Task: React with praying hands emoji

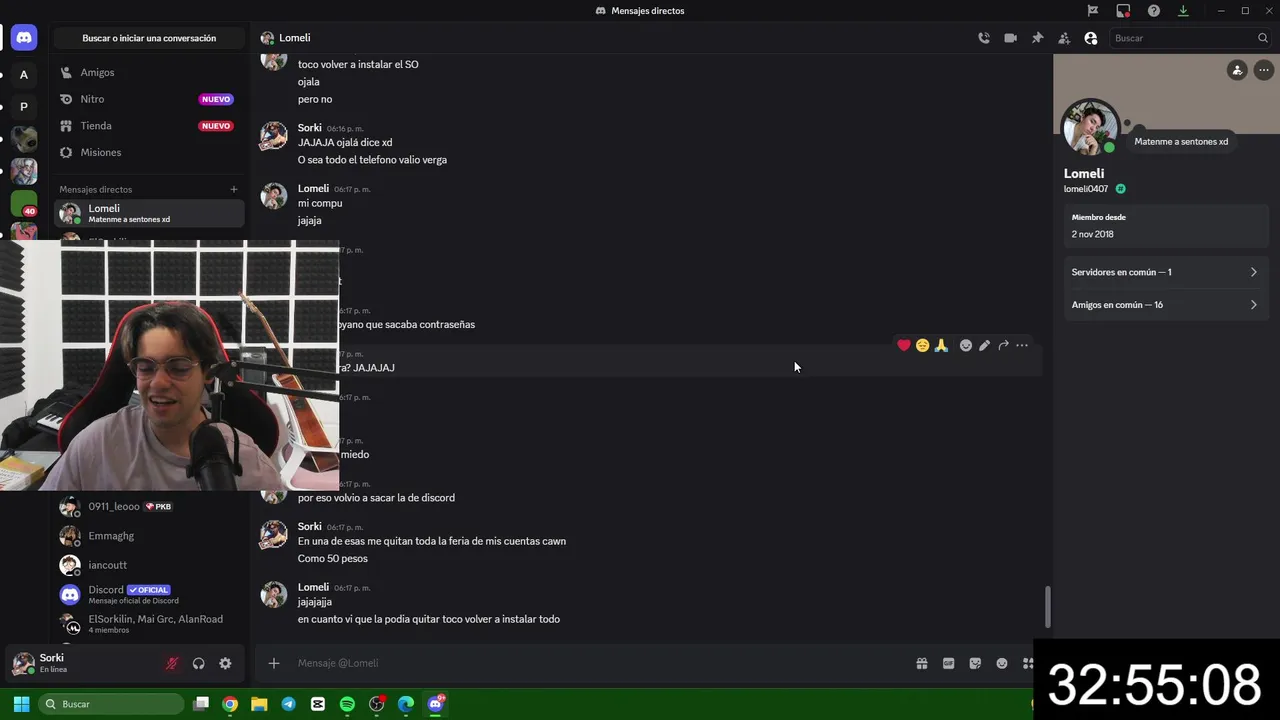Action: click(x=941, y=345)
